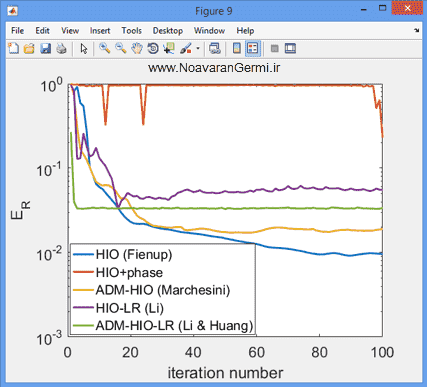This screenshot has width=427, height=387.
Task: Toggle the Brush/Select Data tool
Action: click(186, 49)
